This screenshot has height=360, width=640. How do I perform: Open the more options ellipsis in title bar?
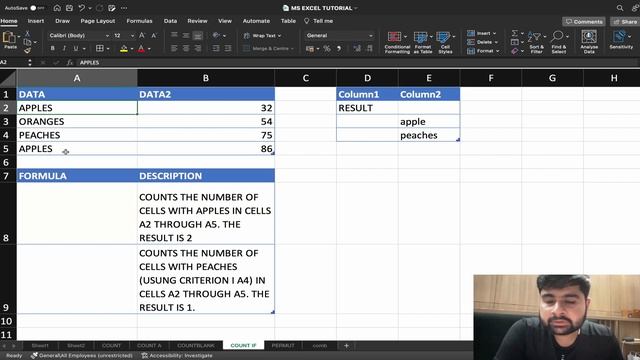pos(124,8)
